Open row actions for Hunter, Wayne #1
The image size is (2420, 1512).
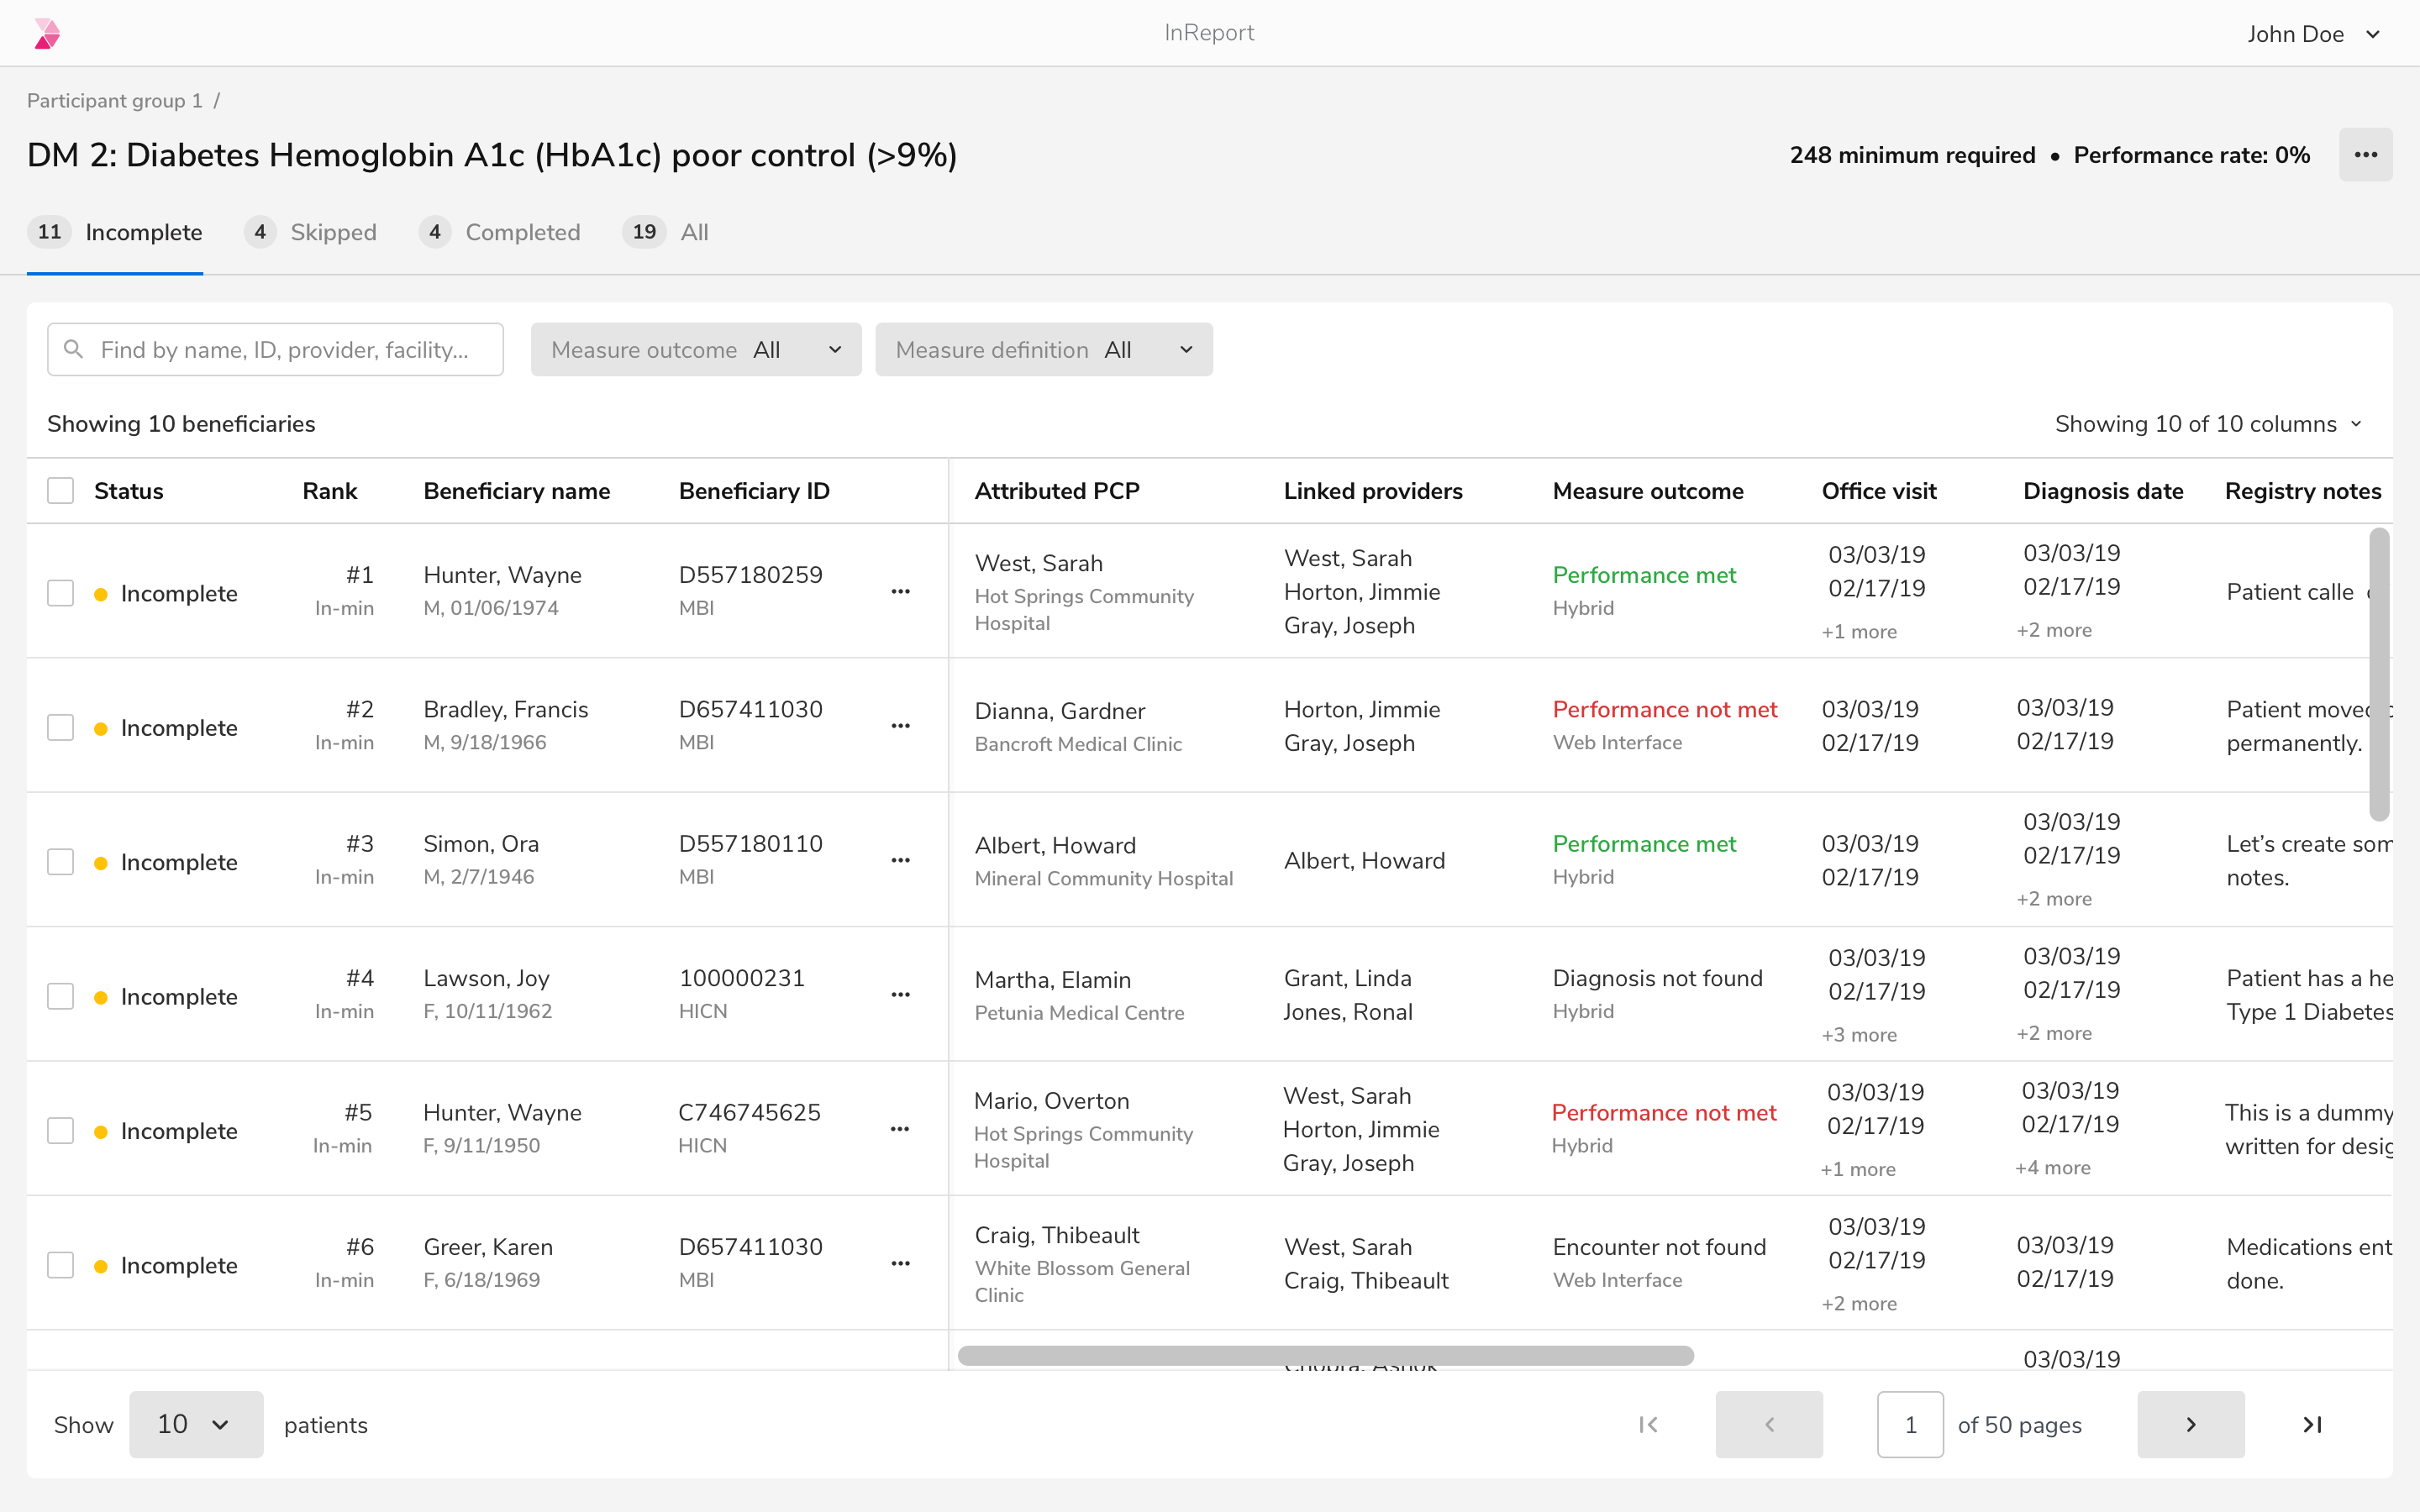pos(900,592)
